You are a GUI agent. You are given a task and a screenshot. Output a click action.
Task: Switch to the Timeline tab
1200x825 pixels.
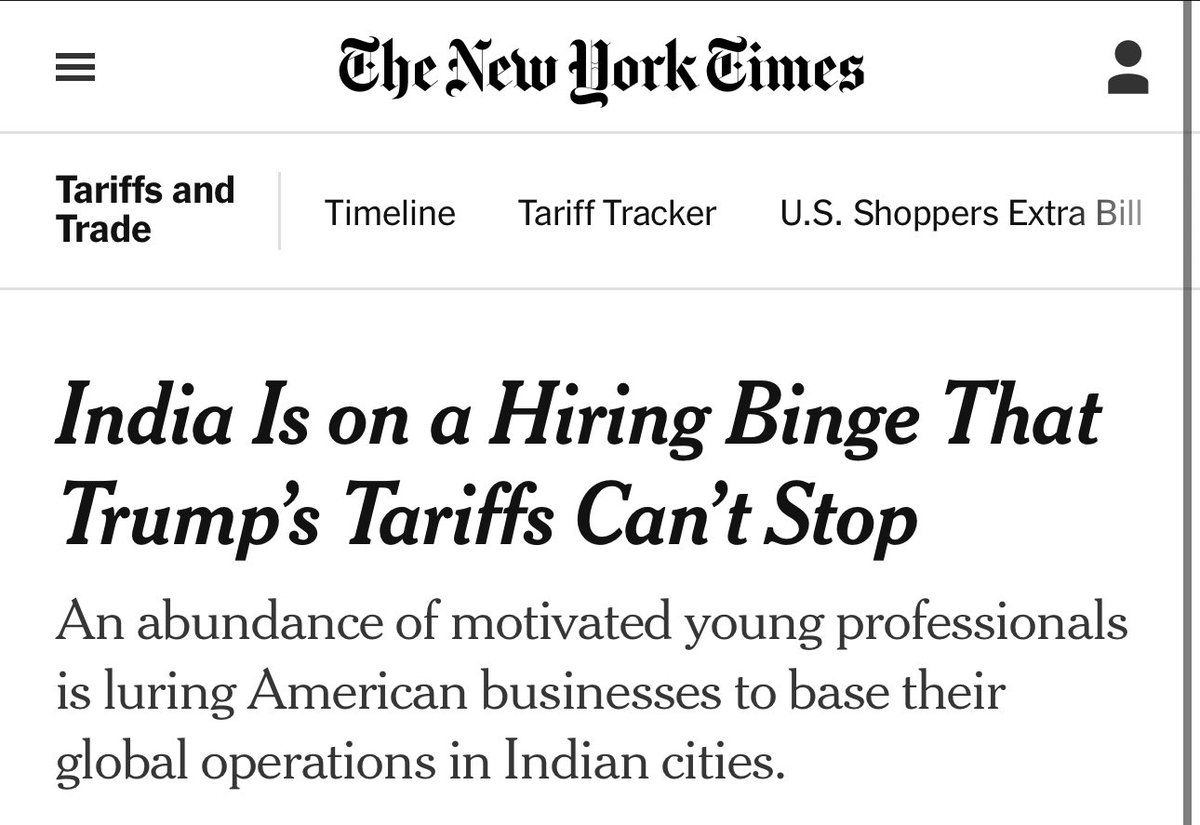click(x=390, y=213)
